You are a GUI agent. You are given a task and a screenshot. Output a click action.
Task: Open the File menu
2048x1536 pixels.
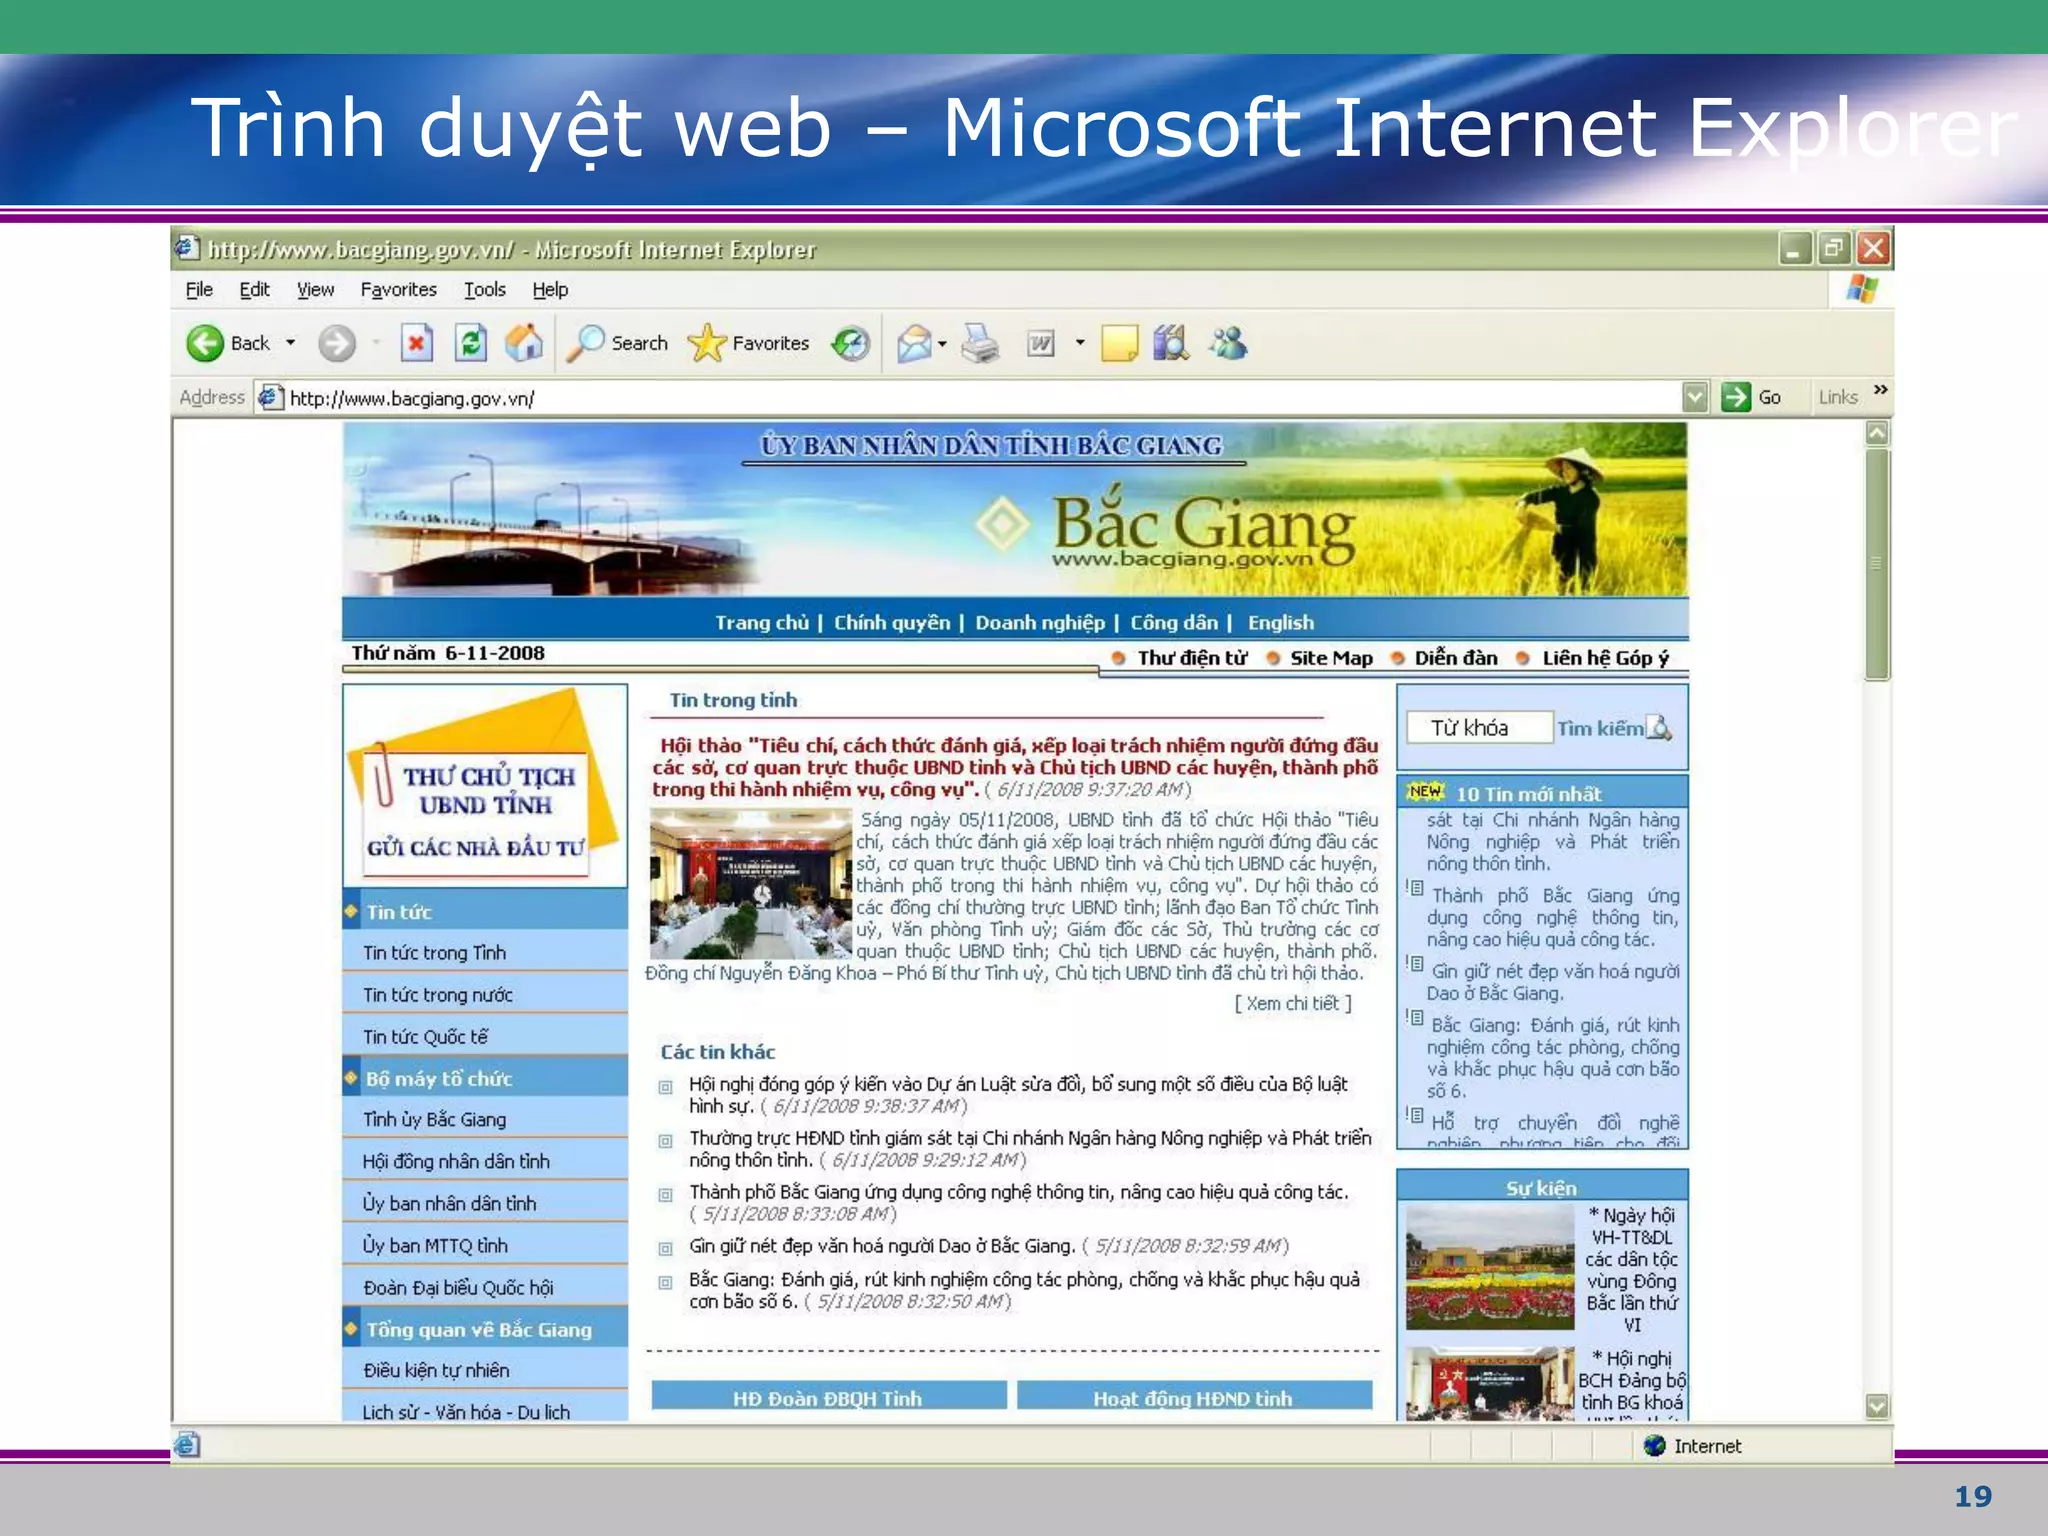(199, 290)
